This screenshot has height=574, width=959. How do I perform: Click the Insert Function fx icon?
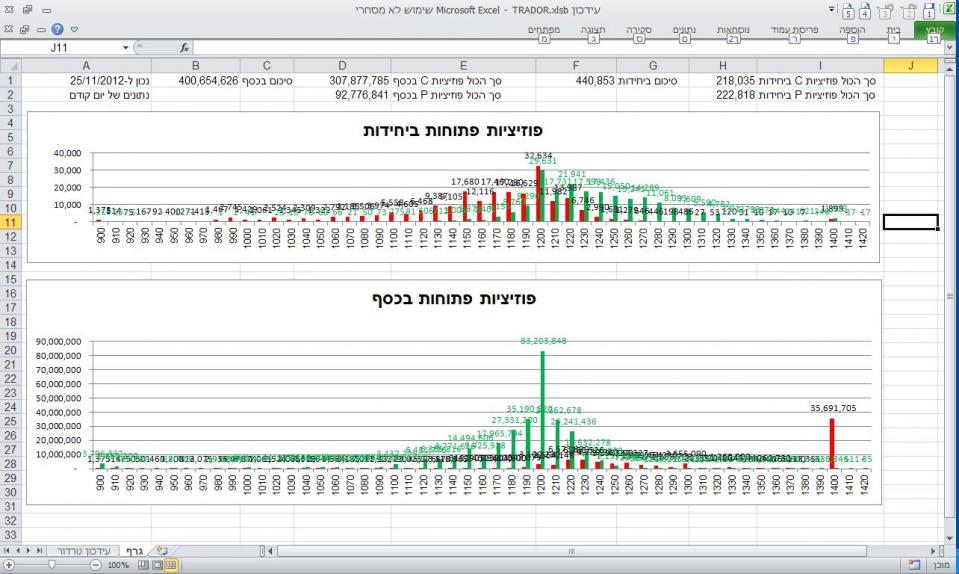click(184, 47)
